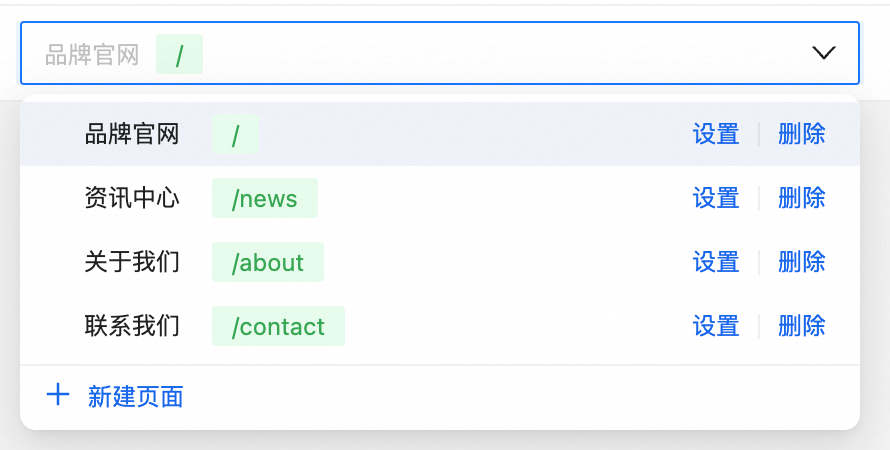The width and height of the screenshot is (890, 450).
Task: Choose the 联系我们 page entry
Action: pos(132,326)
